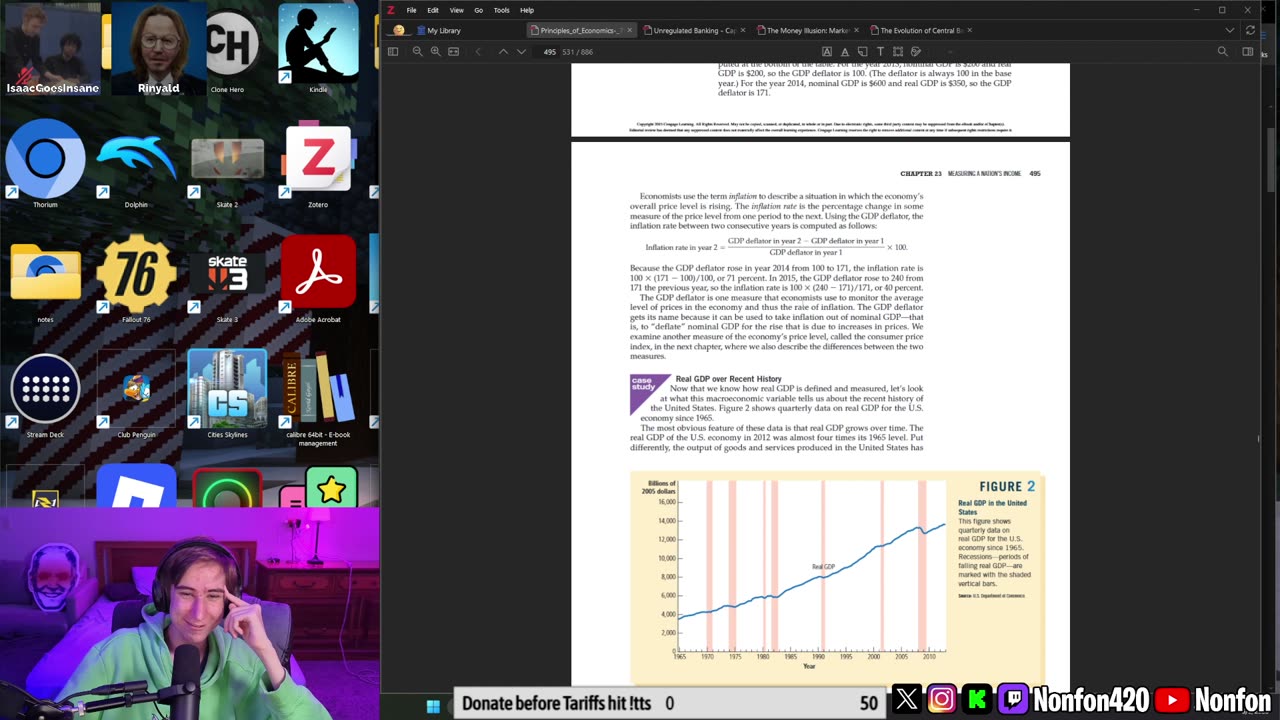Viewport: 1280px width, 720px height.
Task: Launch Dolphin emulator from desktop
Action: coord(136,165)
